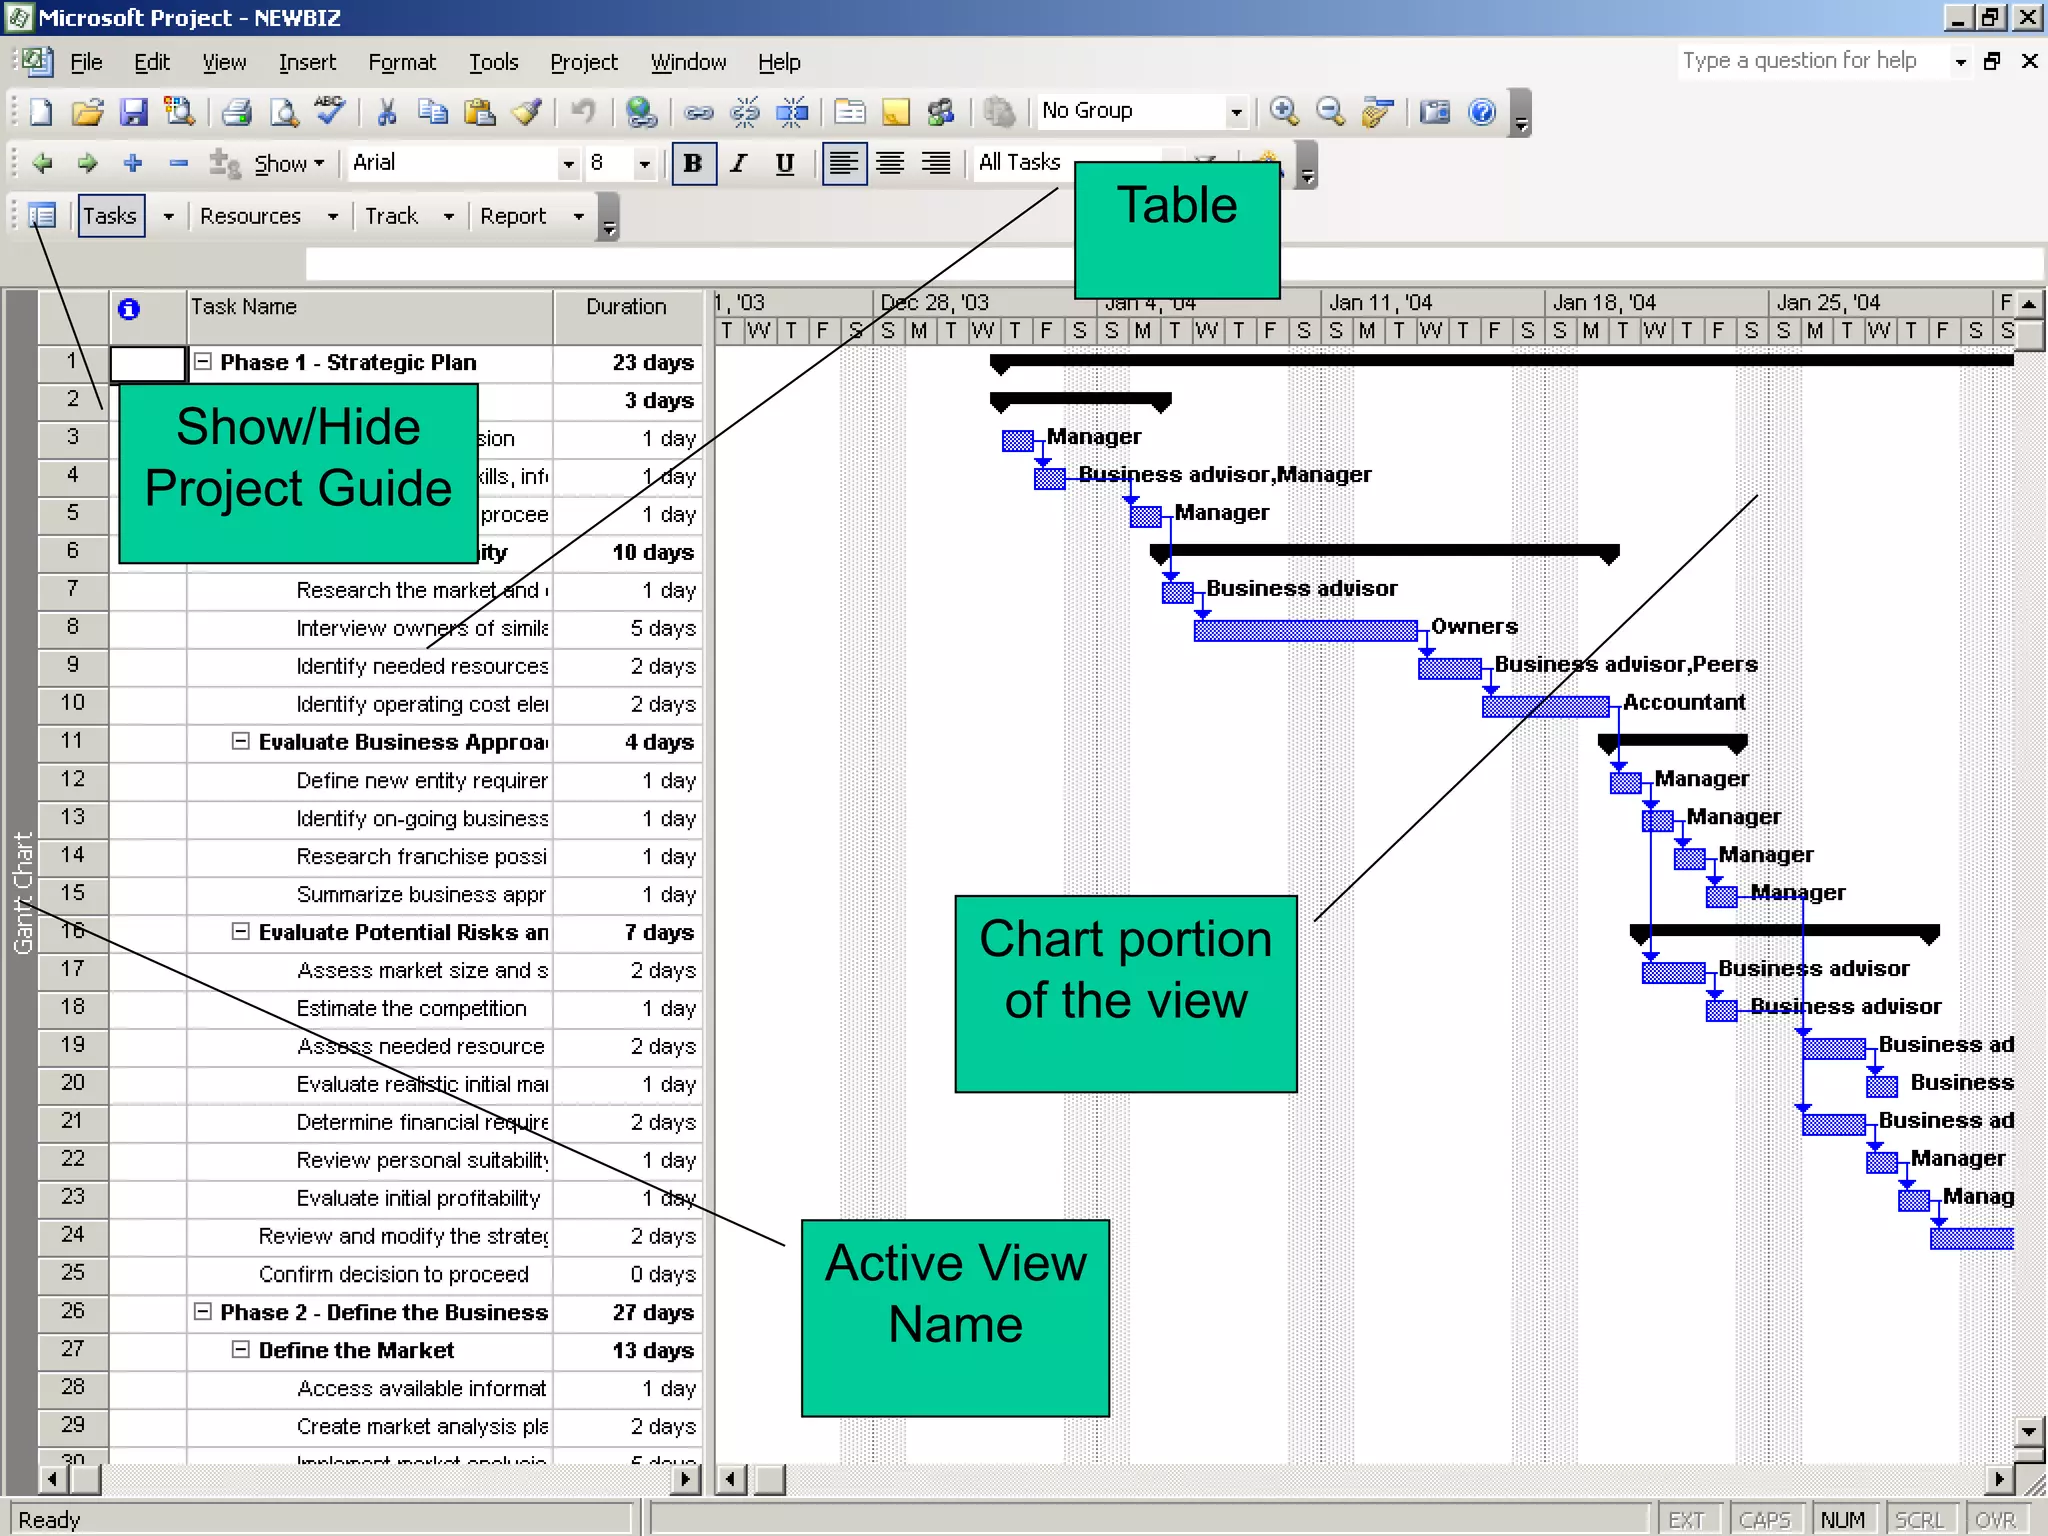Collapse Phase 1 - Strategic Plan
This screenshot has width=2048, height=1536.
coord(202,362)
